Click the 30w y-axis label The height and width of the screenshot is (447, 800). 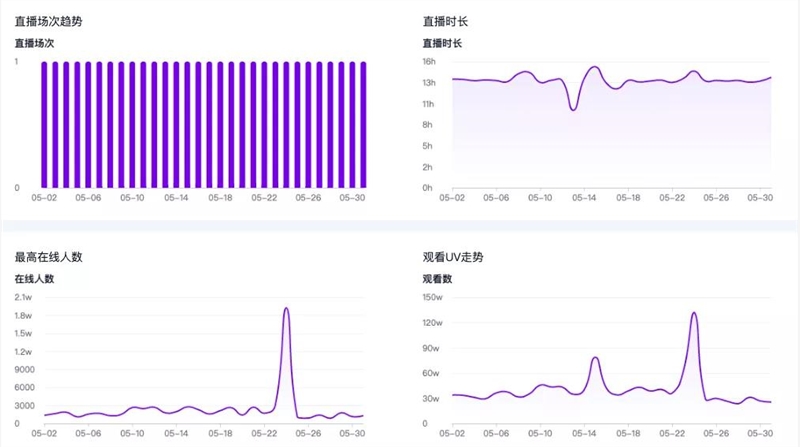[x=431, y=399]
